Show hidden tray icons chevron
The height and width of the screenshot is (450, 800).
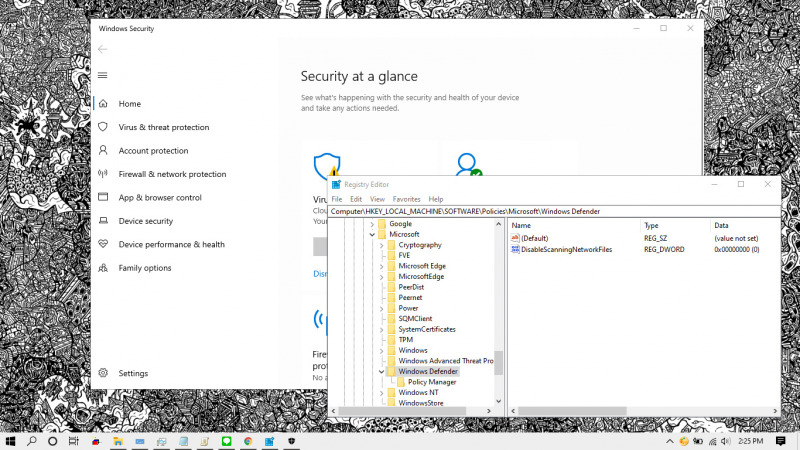[670, 441]
